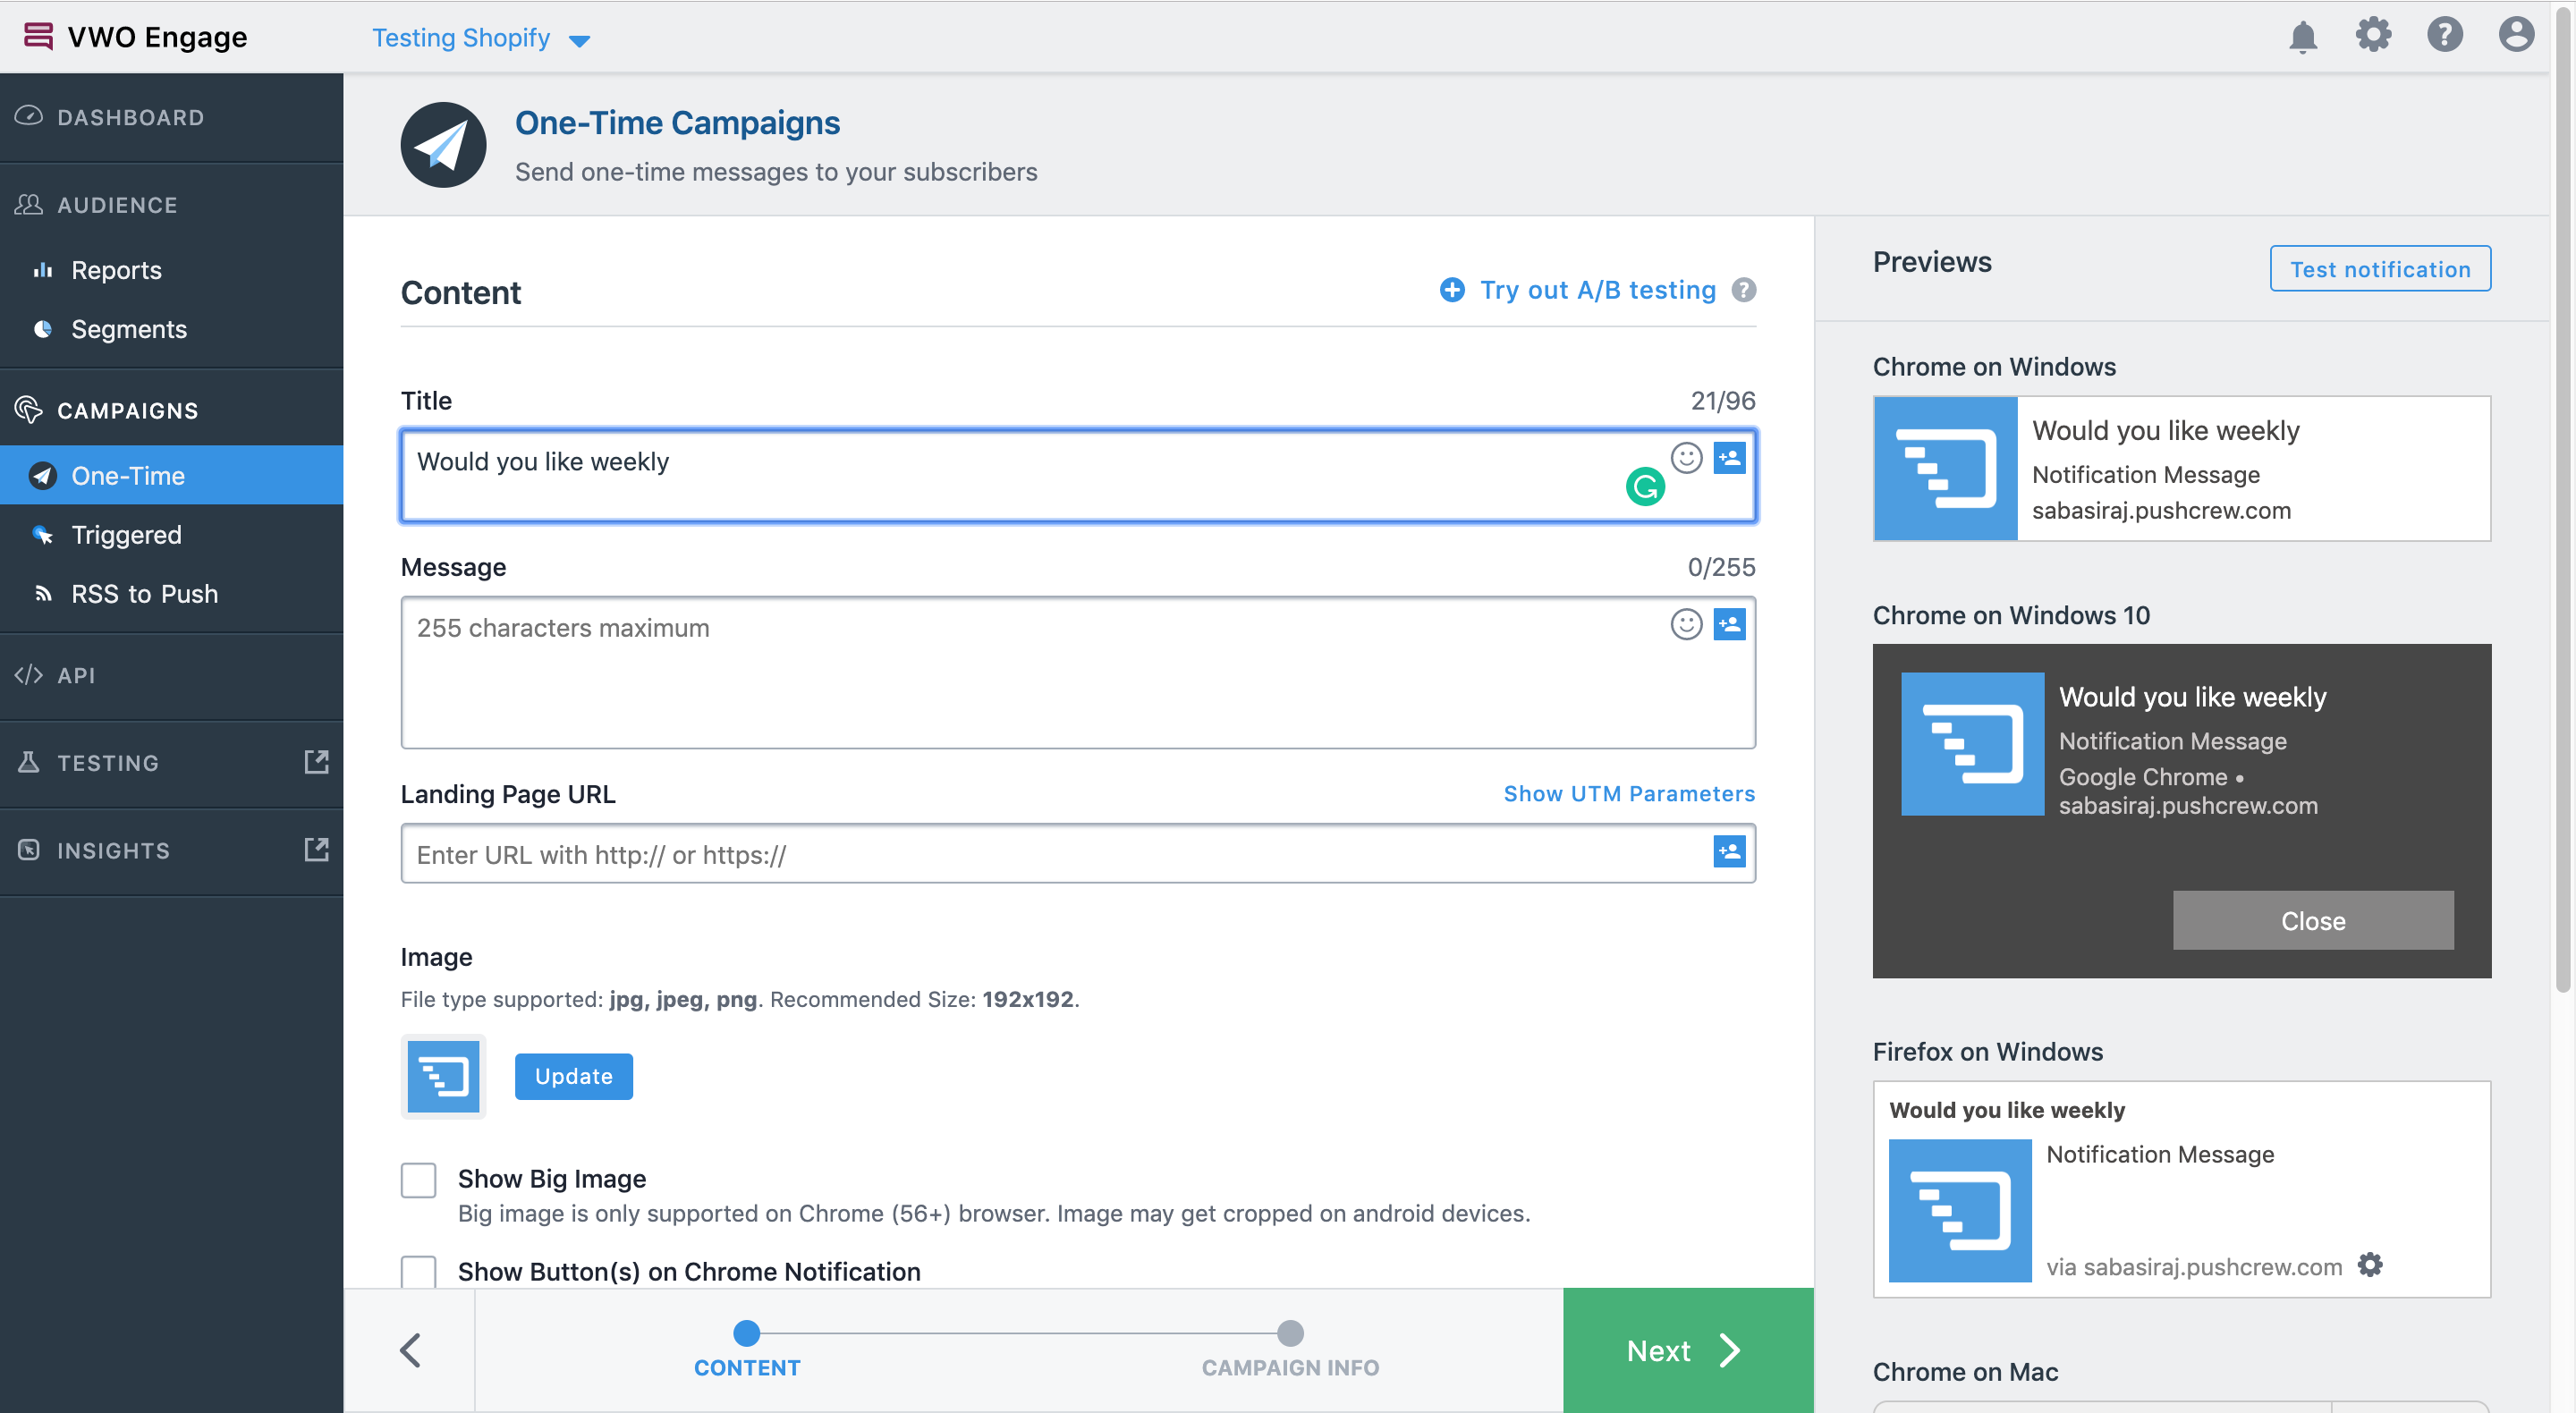Click the Test notification button
This screenshot has width=2576, height=1413.
coord(2379,269)
